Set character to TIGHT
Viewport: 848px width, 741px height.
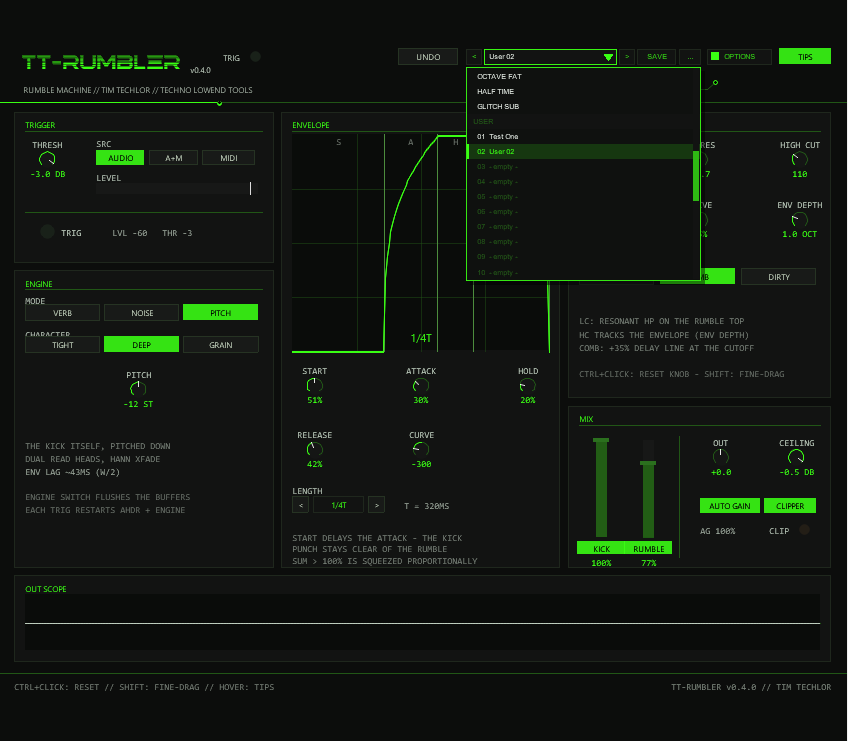tap(62, 345)
